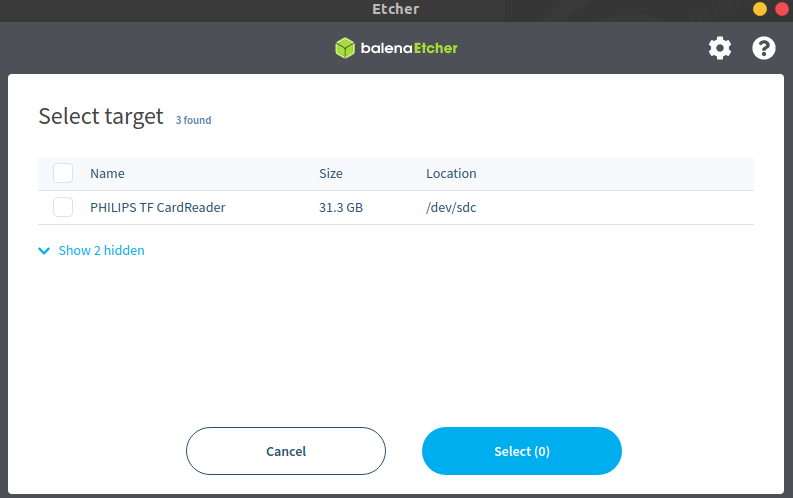Minimize the Etcher window with the yellow button
This screenshot has width=793, height=498.
click(760, 9)
